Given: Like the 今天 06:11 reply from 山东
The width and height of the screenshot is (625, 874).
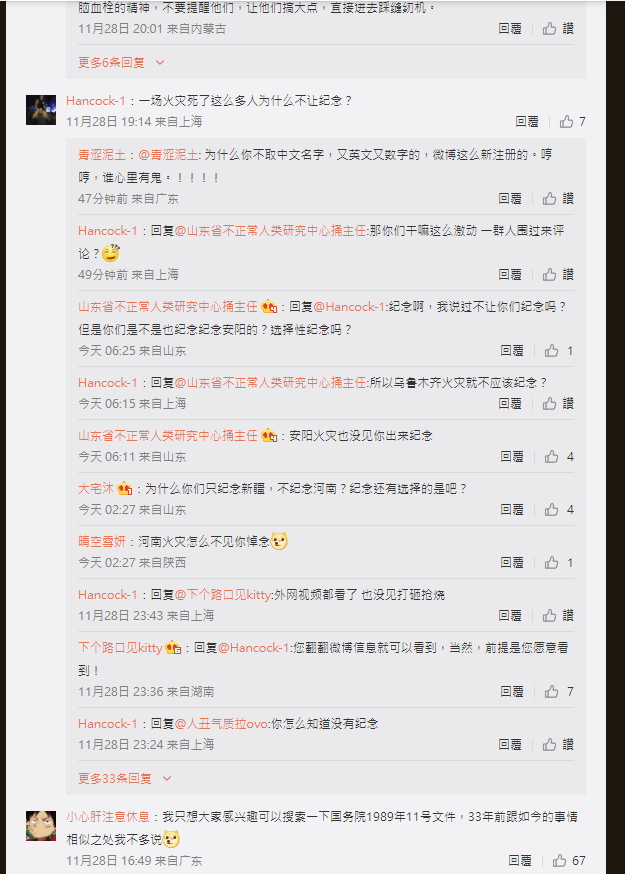Looking at the screenshot, I should [x=551, y=457].
